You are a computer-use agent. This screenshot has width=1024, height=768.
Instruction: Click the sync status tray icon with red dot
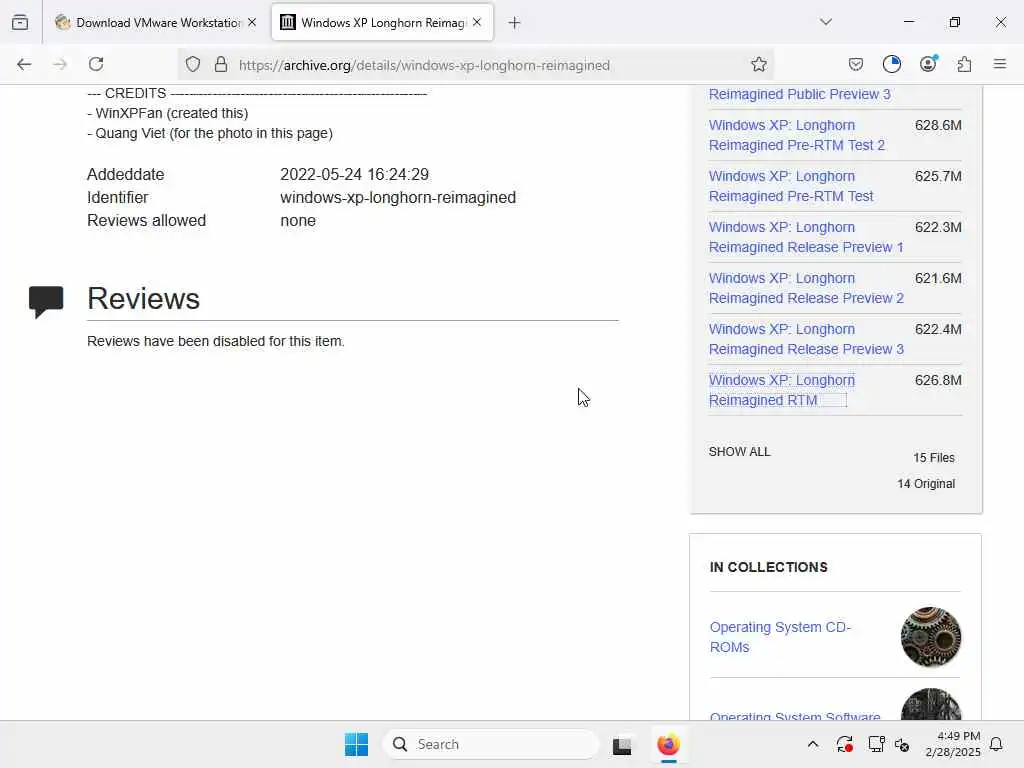coord(844,744)
